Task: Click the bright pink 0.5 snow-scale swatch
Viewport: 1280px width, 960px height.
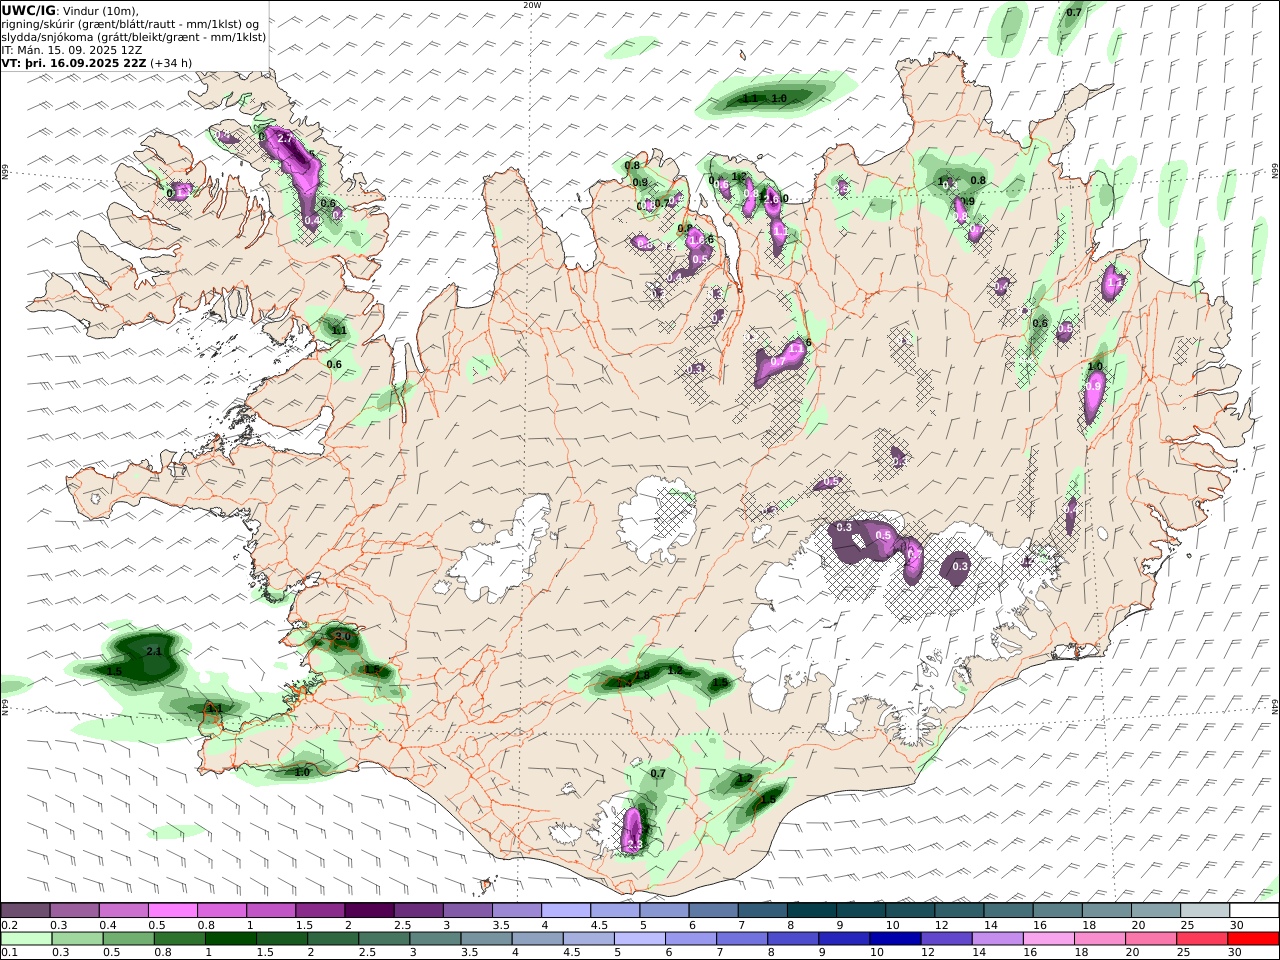Action: (172, 911)
